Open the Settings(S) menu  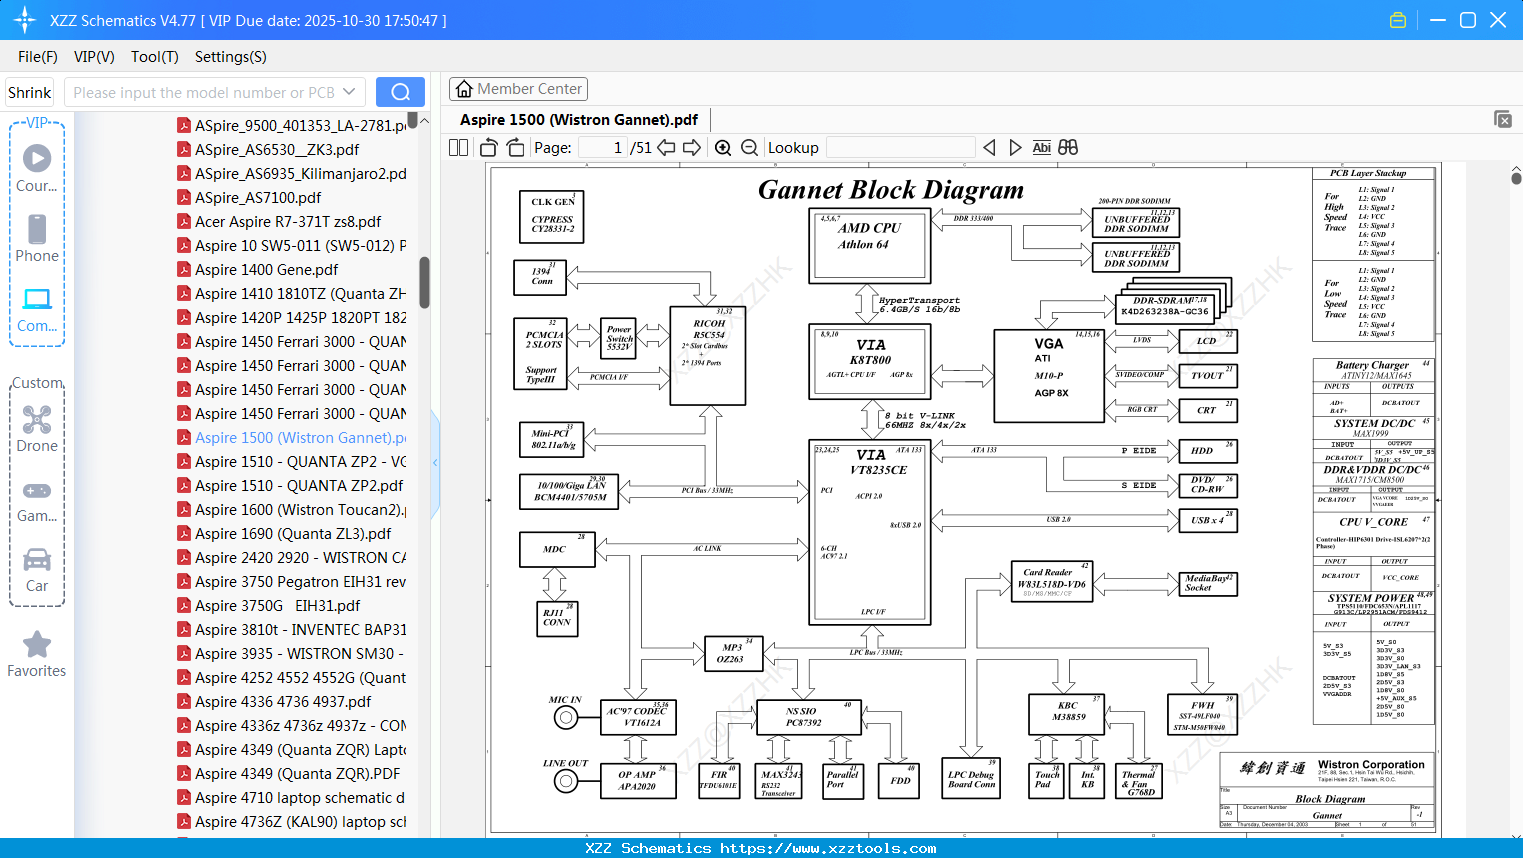[231, 57]
